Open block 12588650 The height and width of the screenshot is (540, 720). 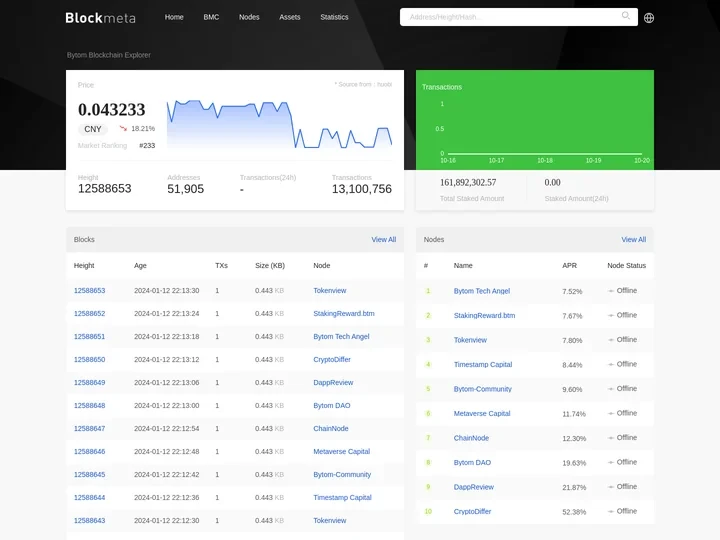[x=90, y=359]
